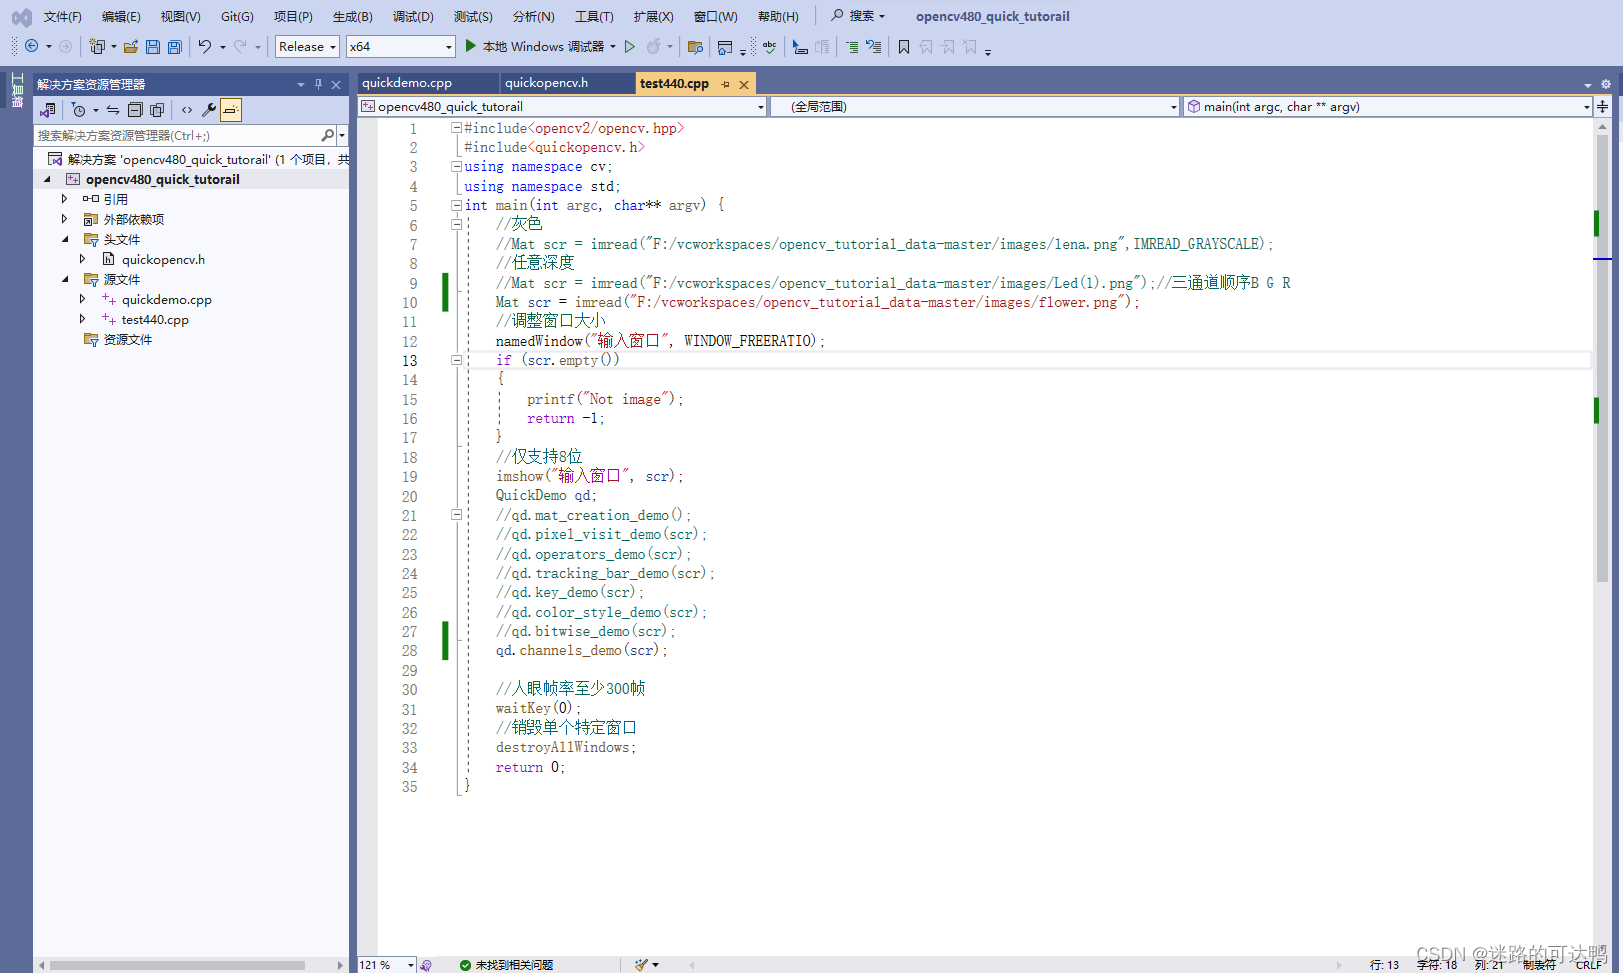Collapse the 源文件 tree node

pos(64,279)
